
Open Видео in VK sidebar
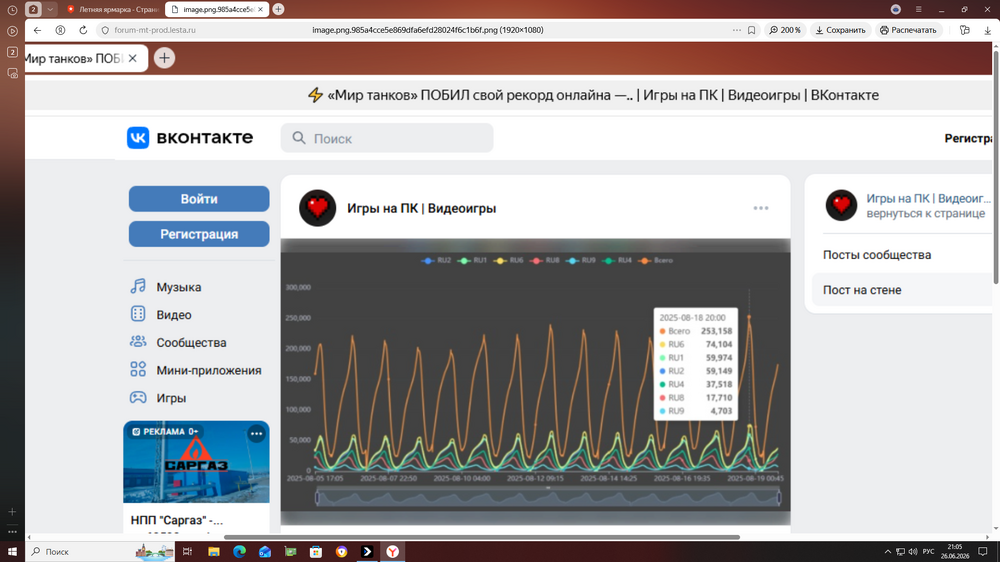161,314
